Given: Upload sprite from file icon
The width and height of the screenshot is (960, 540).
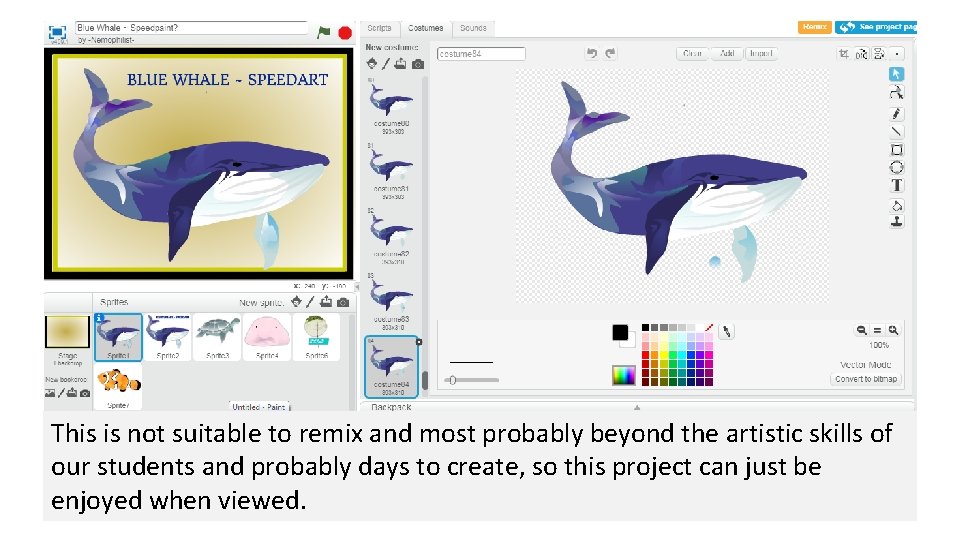Looking at the screenshot, I should 326,302.
